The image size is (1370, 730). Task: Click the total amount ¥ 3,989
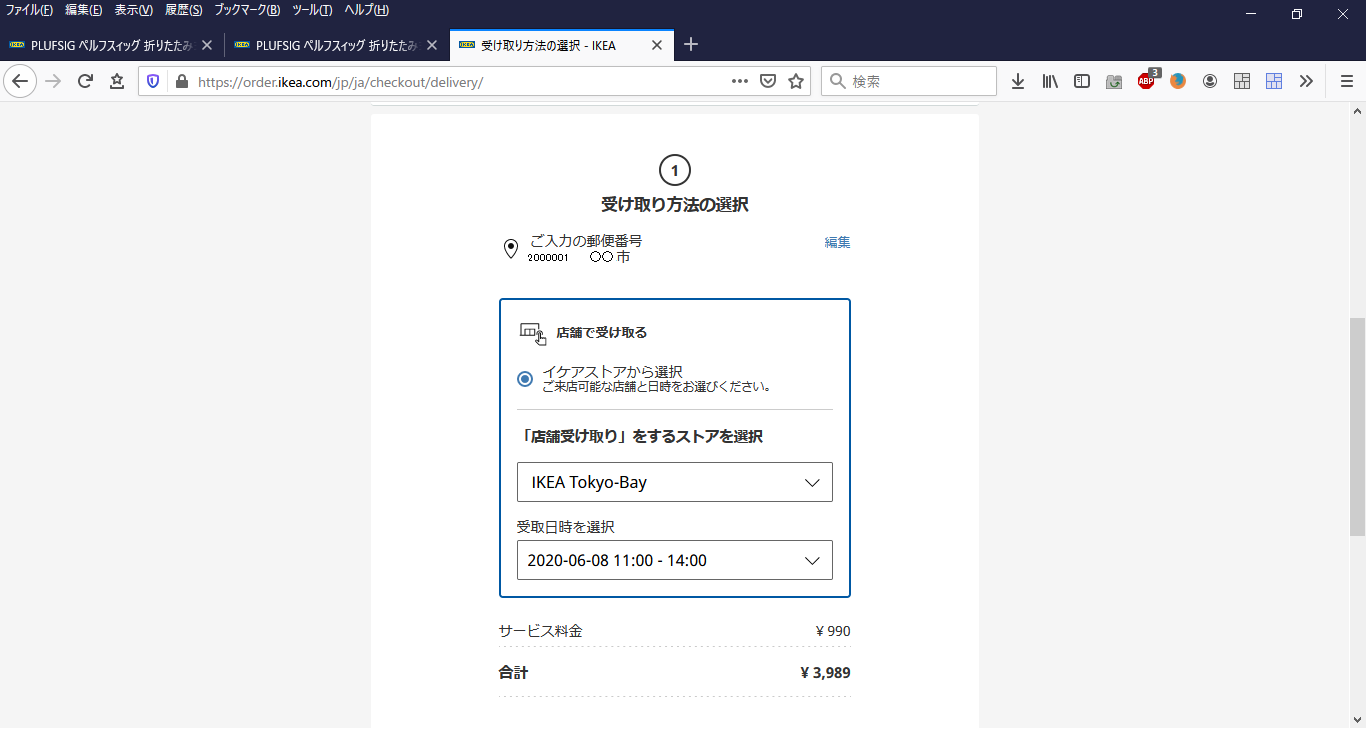(826, 673)
